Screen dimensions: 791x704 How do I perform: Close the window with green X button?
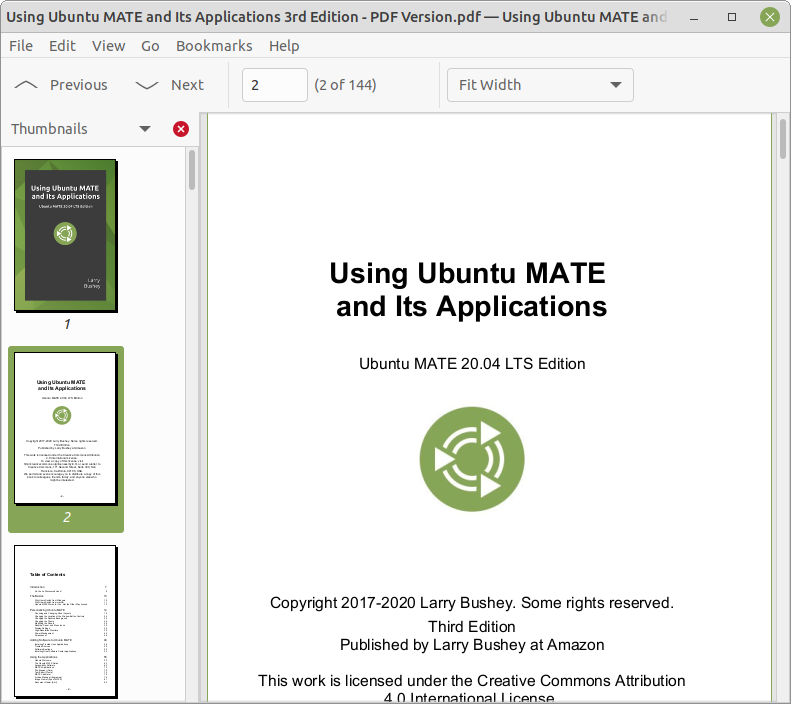pos(770,18)
